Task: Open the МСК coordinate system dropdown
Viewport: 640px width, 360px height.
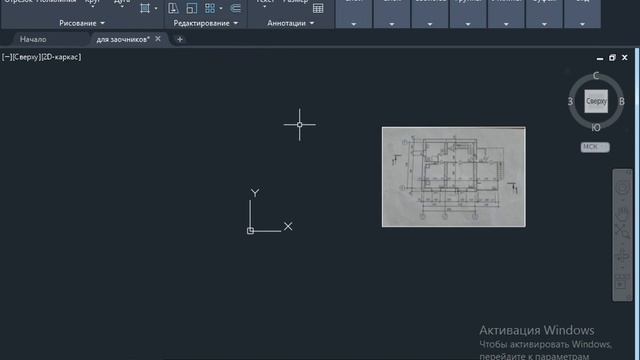Action: 595,147
